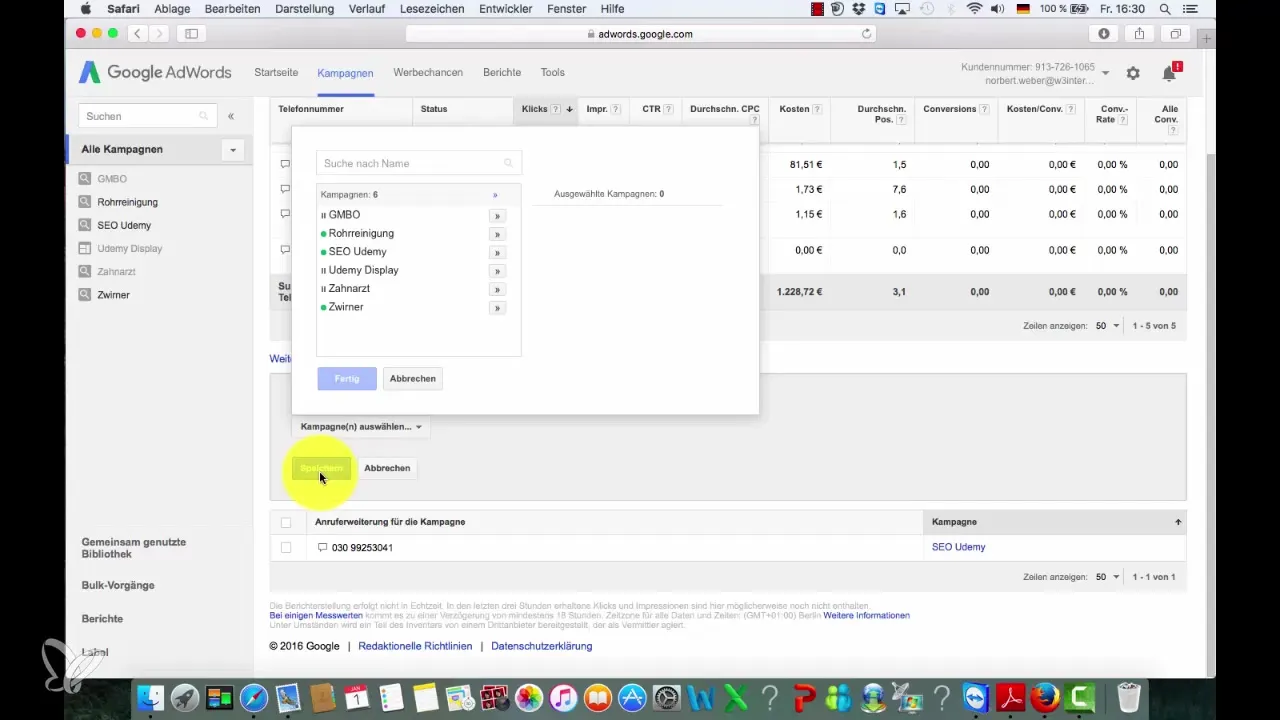Tick the checkbox for 030 99253041 row

point(286,547)
